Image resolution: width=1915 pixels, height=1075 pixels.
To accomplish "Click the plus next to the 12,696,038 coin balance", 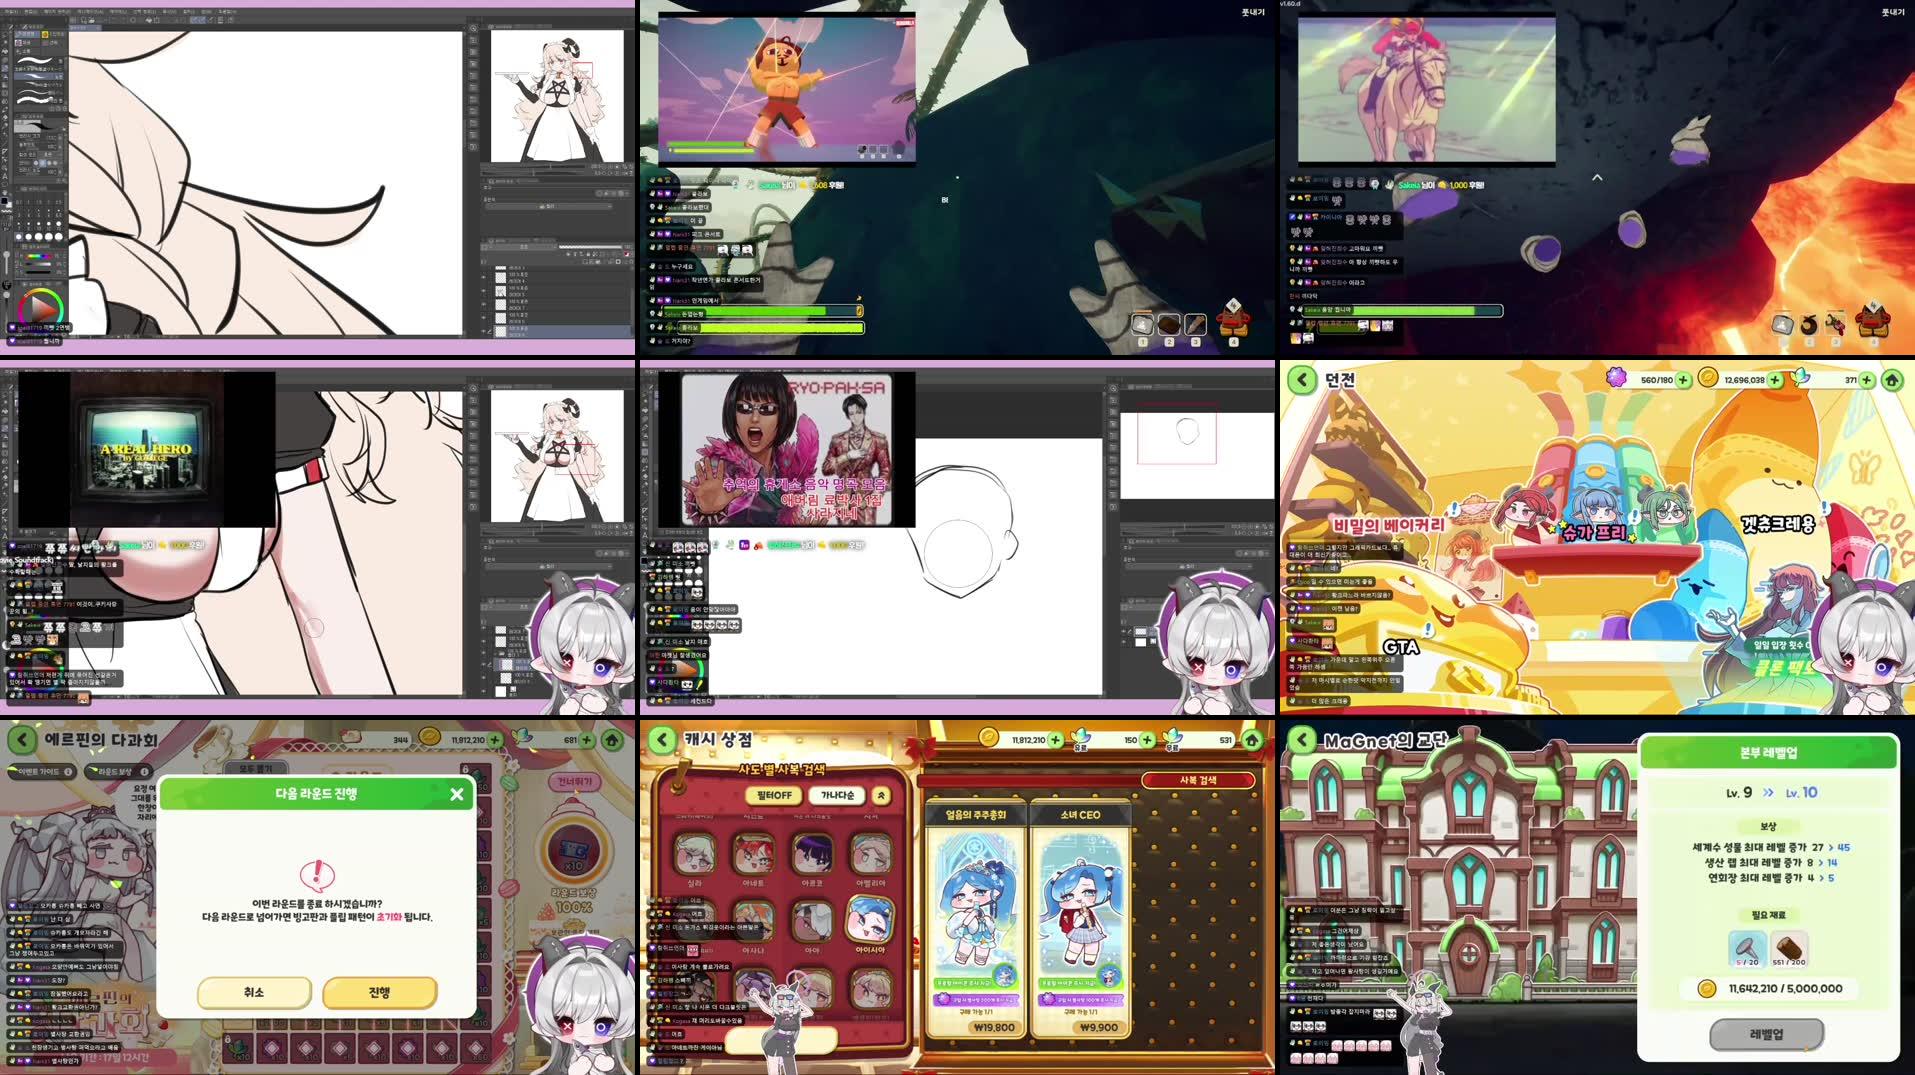I will coord(1773,380).
